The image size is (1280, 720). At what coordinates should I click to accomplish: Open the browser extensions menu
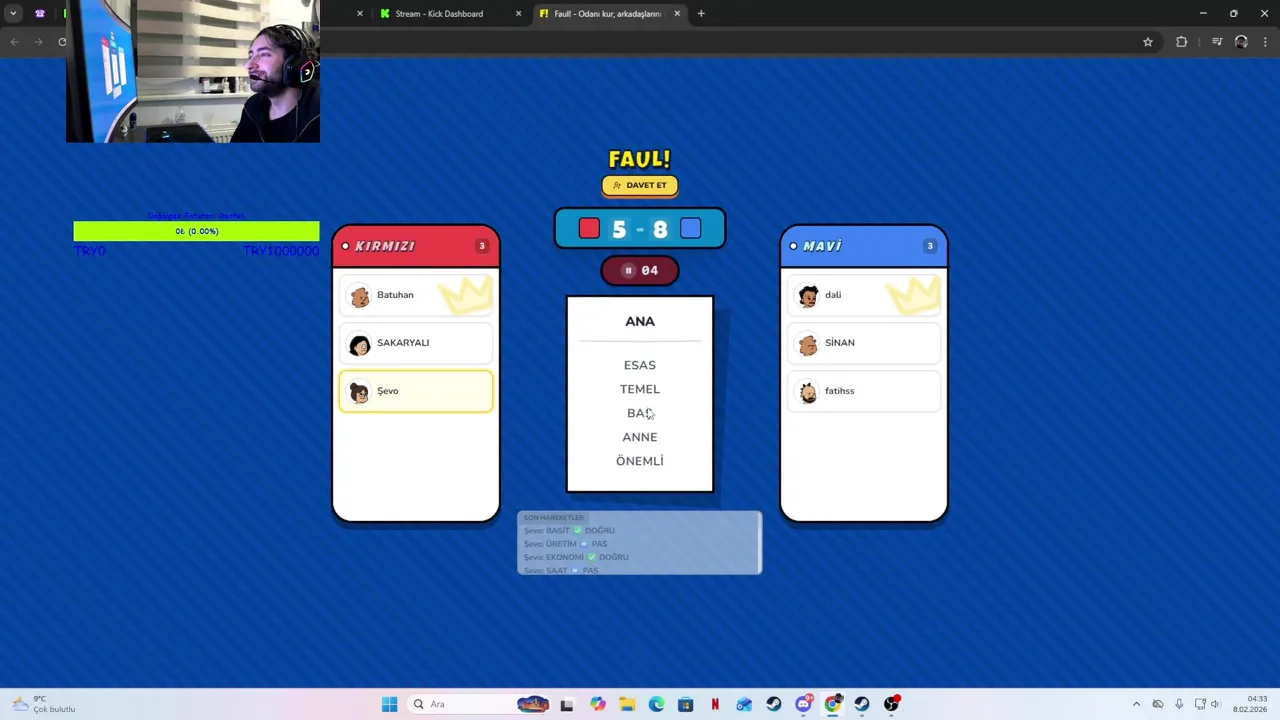pyautogui.click(x=1182, y=42)
